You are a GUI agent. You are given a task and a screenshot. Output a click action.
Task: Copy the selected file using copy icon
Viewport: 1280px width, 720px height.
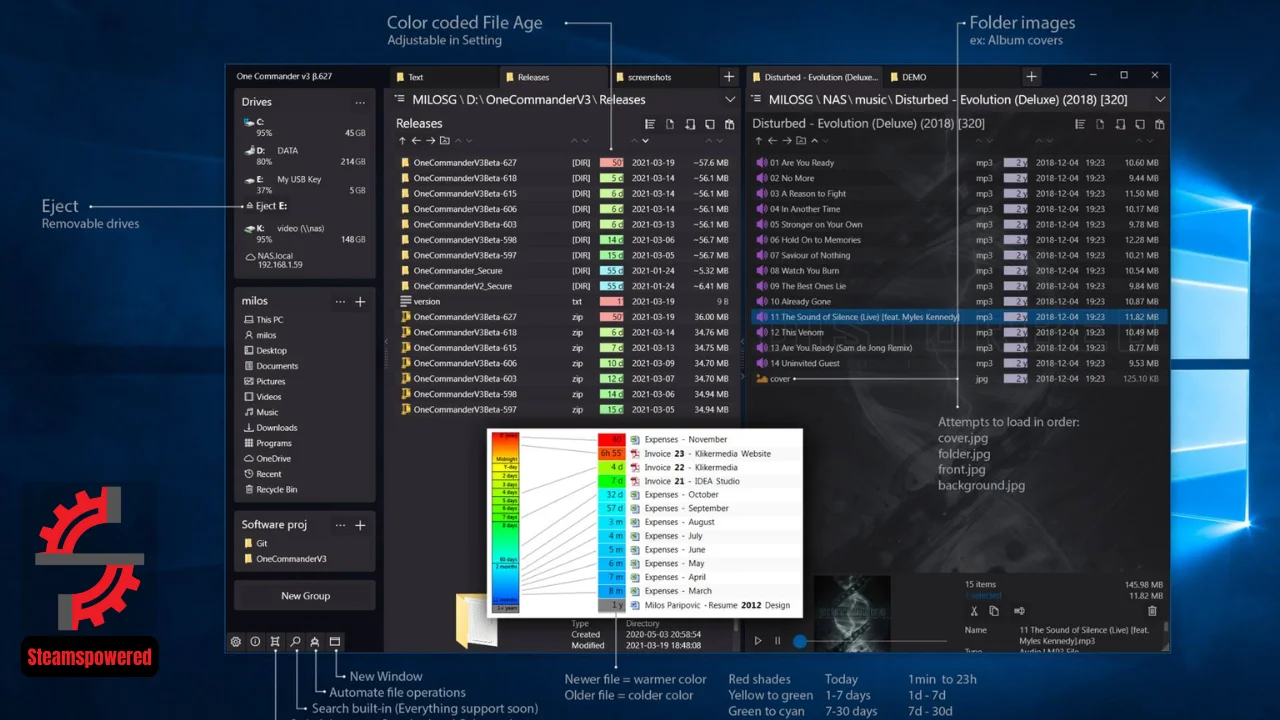click(x=994, y=611)
